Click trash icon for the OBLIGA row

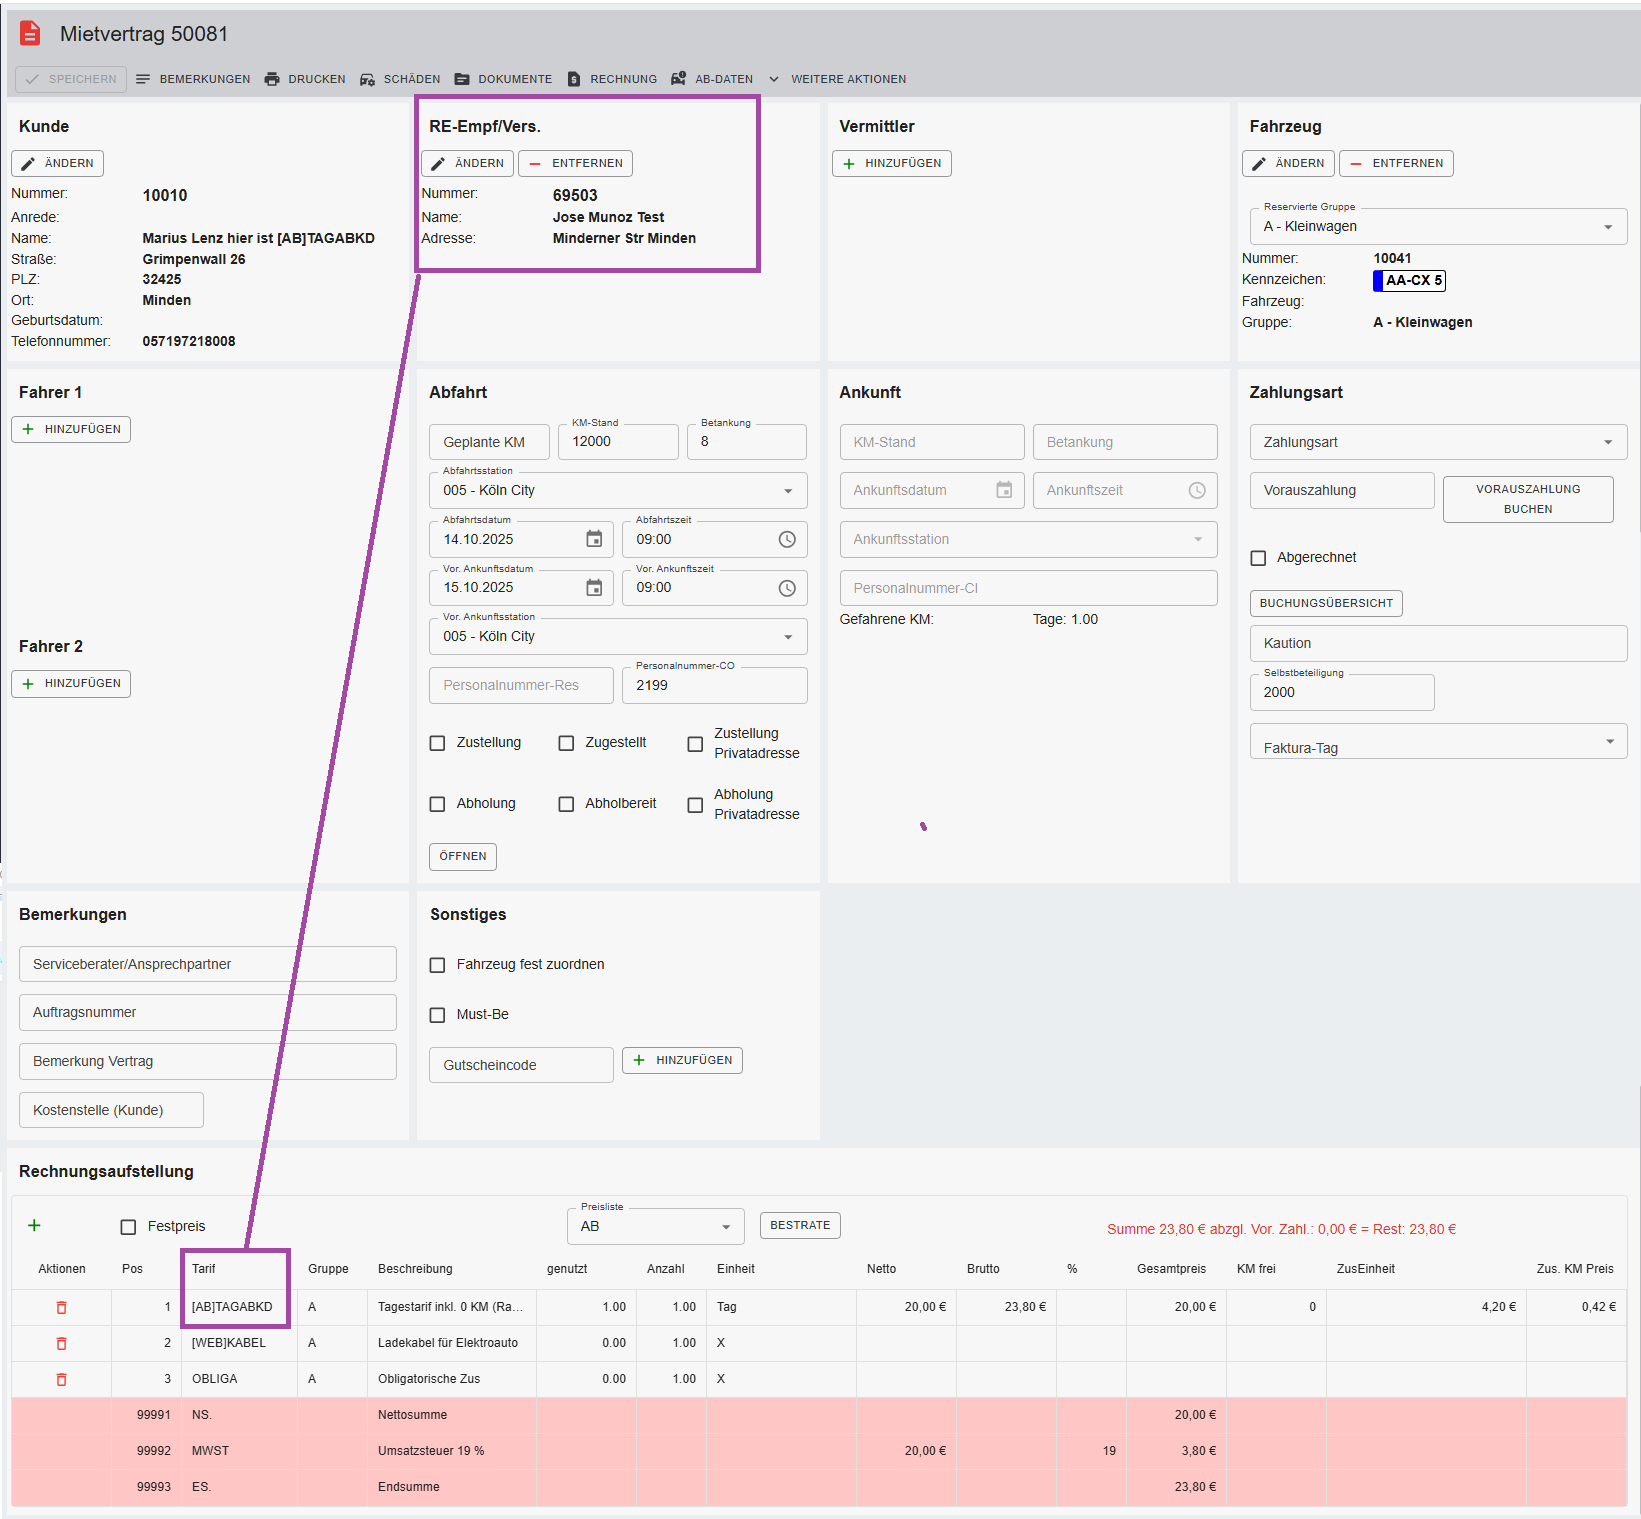(61, 1379)
